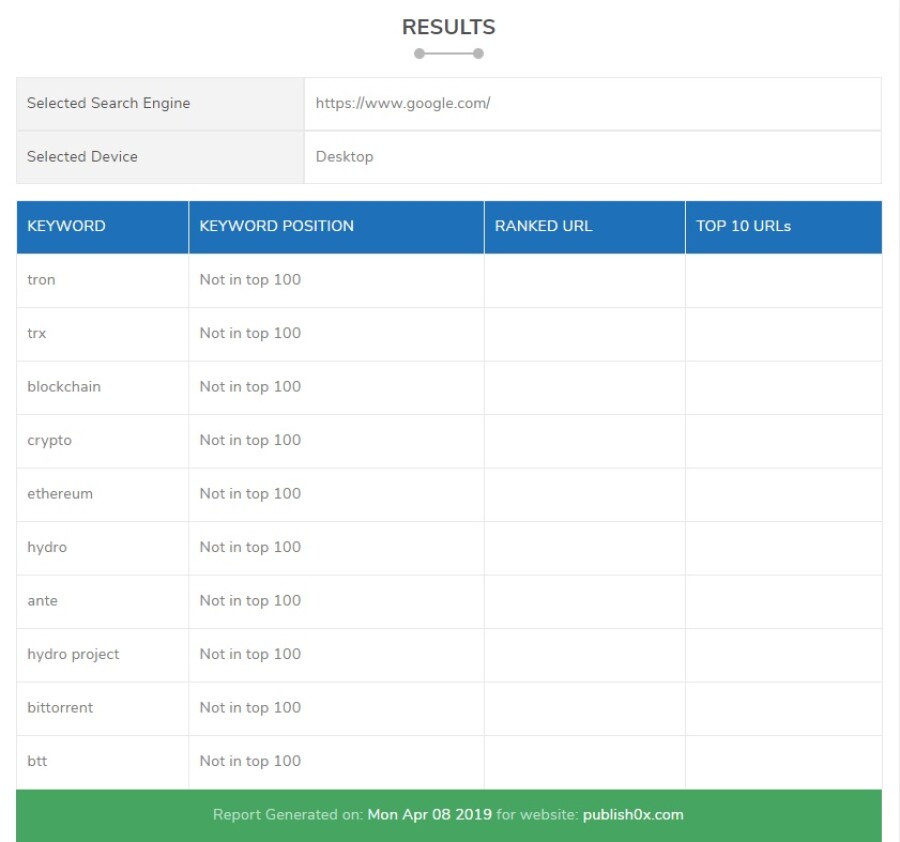Click the 'Desktop' device value
Viewport: 900px width, 842px height.
click(x=344, y=157)
